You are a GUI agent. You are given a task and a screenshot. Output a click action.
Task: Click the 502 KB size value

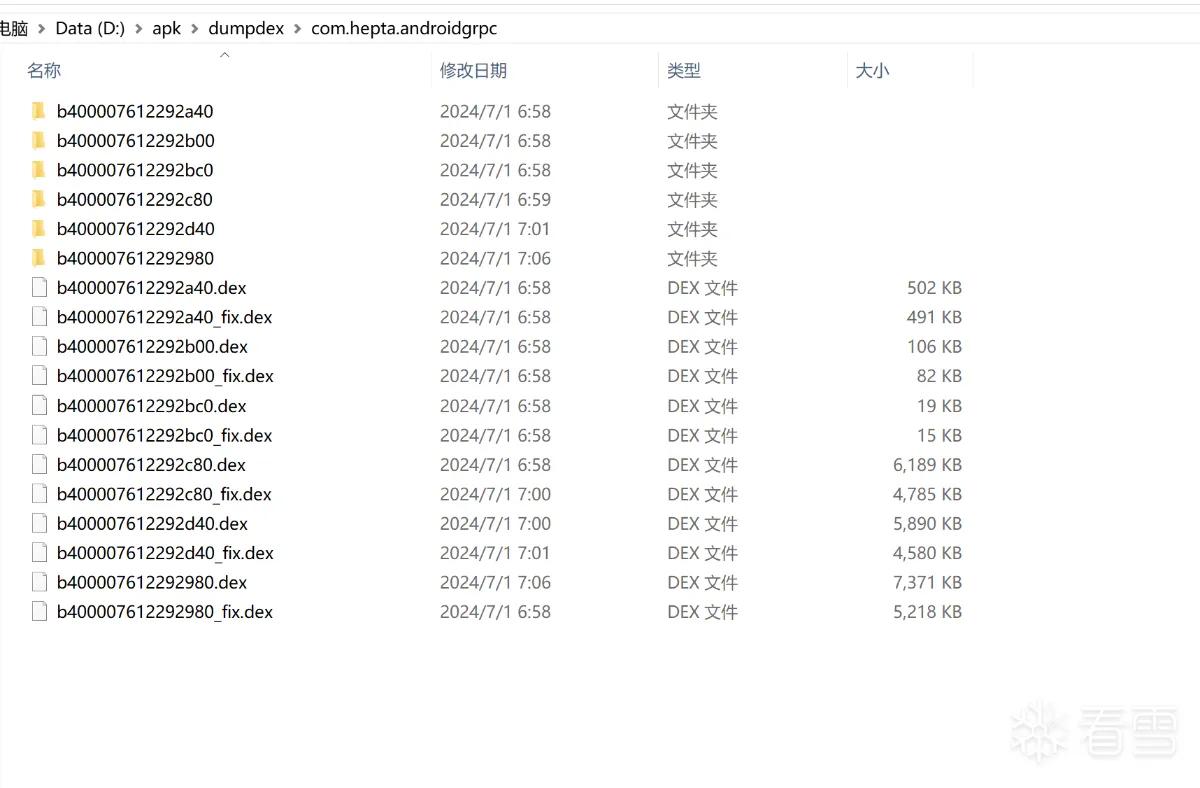(x=934, y=288)
